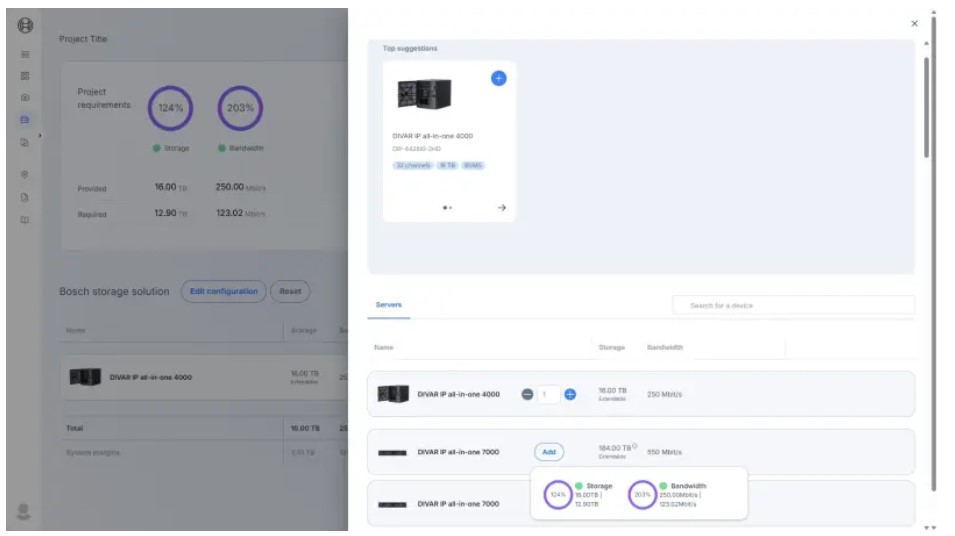Click the 203% bandwidth ring in popup summary
955x536 pixels.
click(642, 495)
